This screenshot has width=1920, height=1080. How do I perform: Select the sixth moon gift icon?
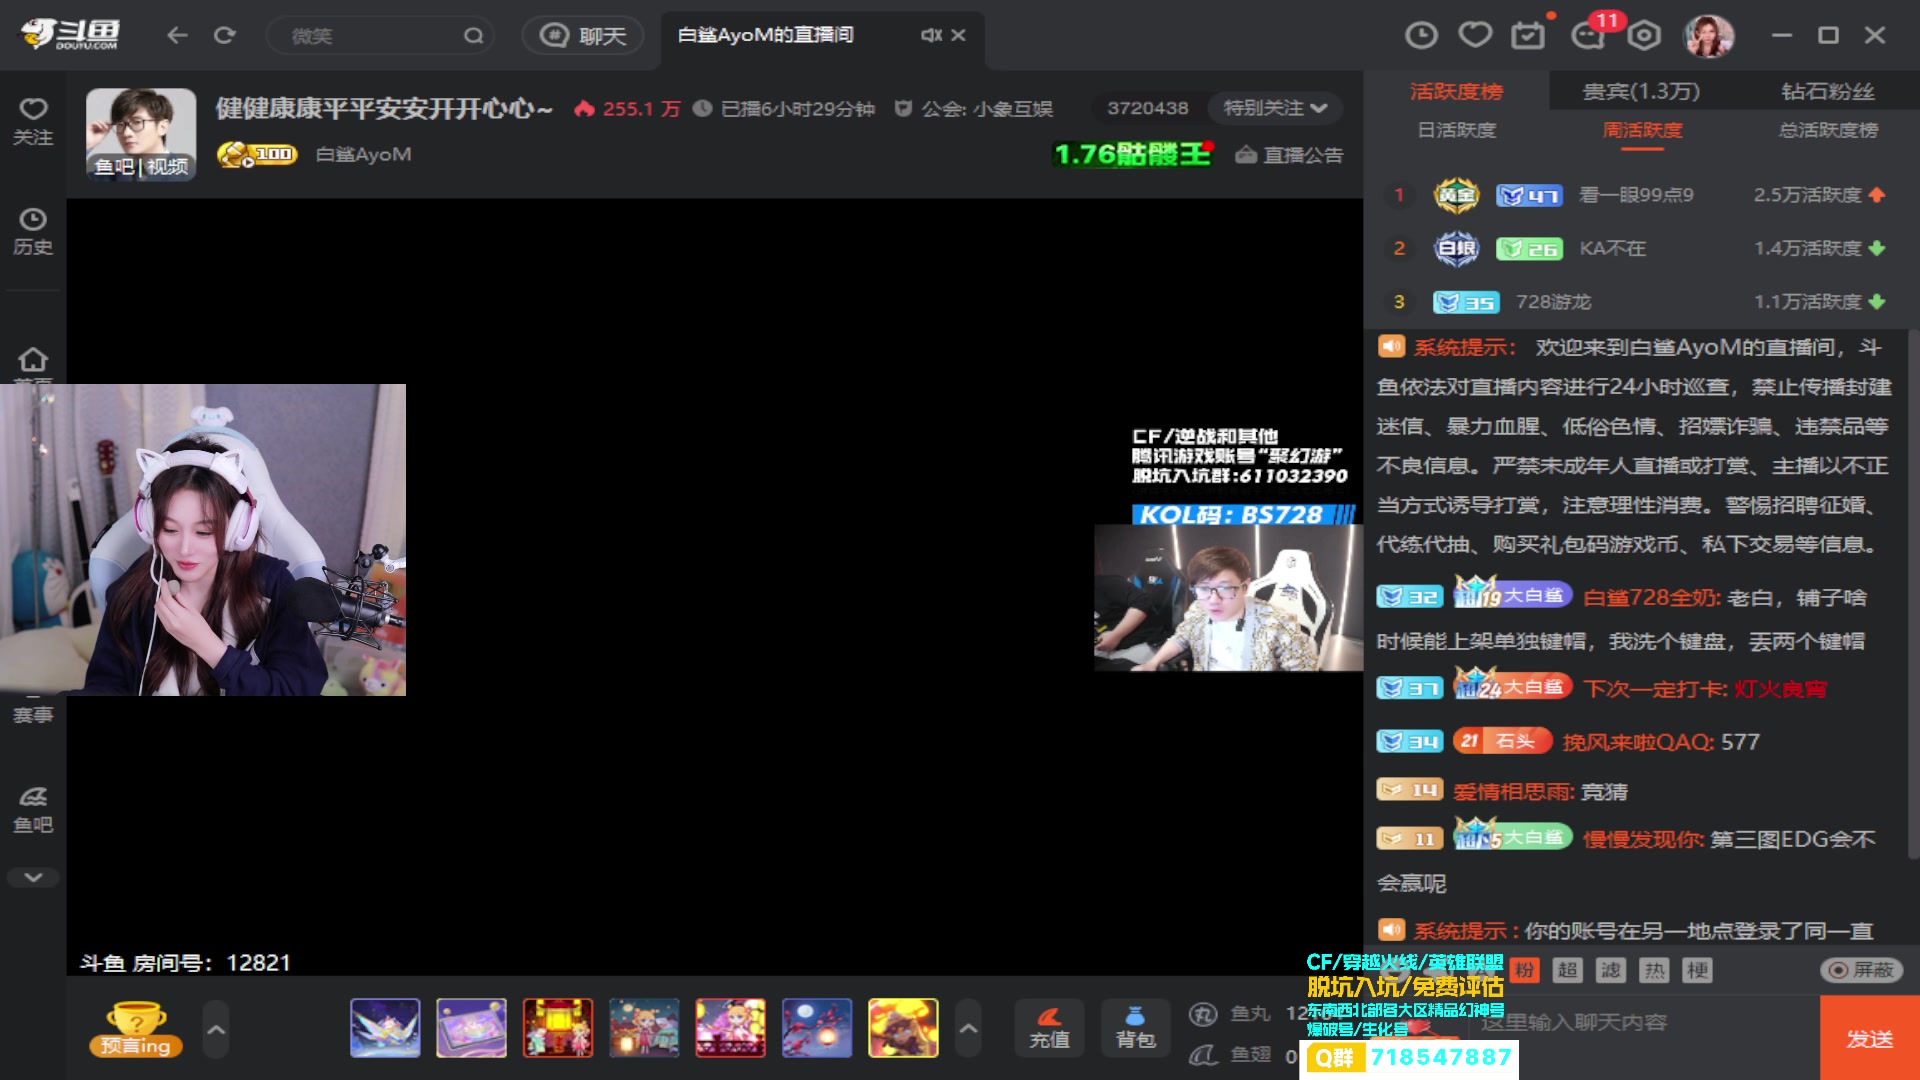click(817, 1028)
